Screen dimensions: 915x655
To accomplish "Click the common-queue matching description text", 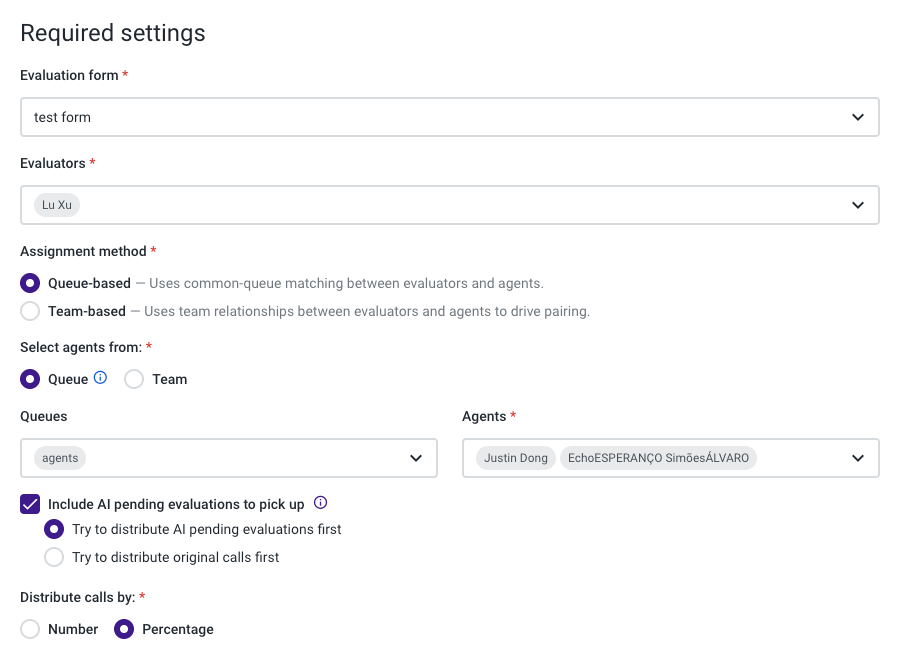I will (x=346, y=283).
